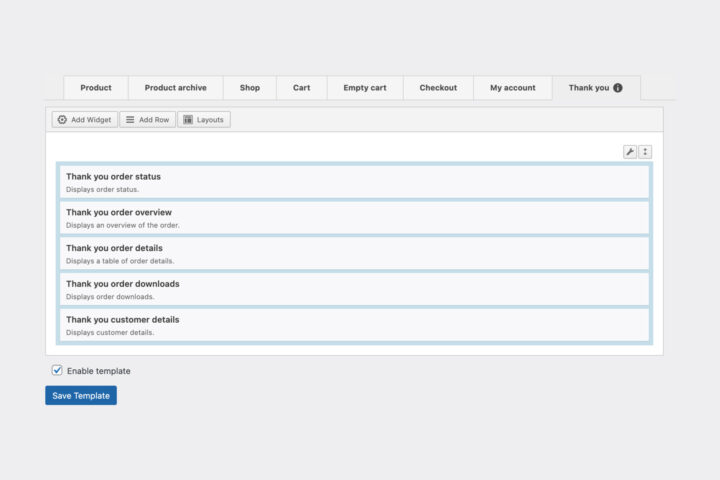The height and width of the screenshot is (480, 720).
Task: Select the Shop tab
Action: click(x=250, y=88)
